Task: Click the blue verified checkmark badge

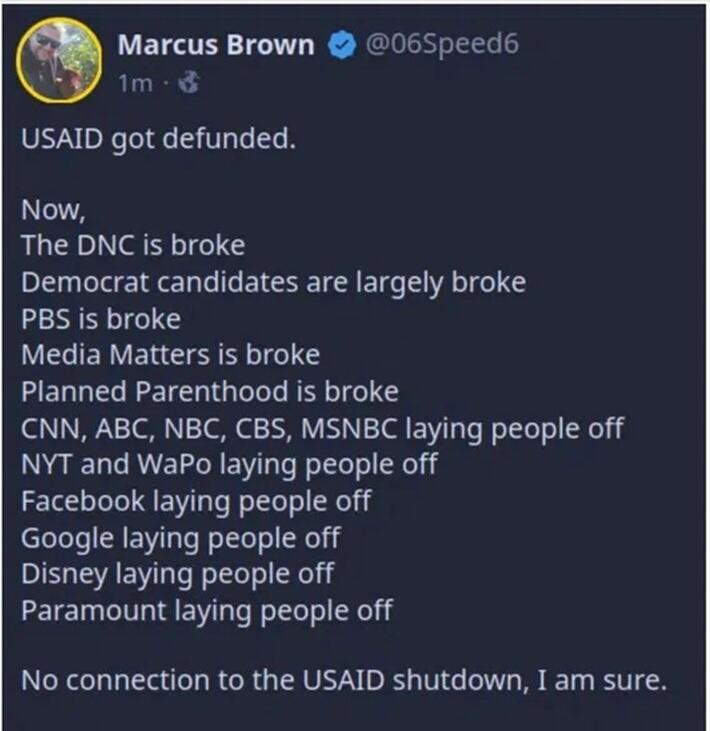Action: point(342,46)
